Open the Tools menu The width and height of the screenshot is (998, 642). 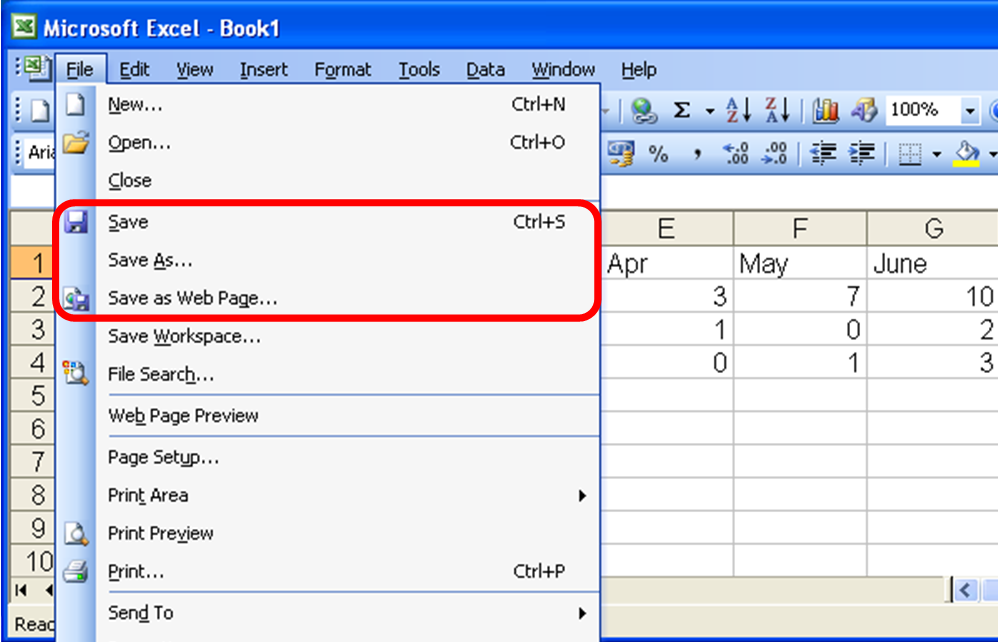tap(419, 69)
